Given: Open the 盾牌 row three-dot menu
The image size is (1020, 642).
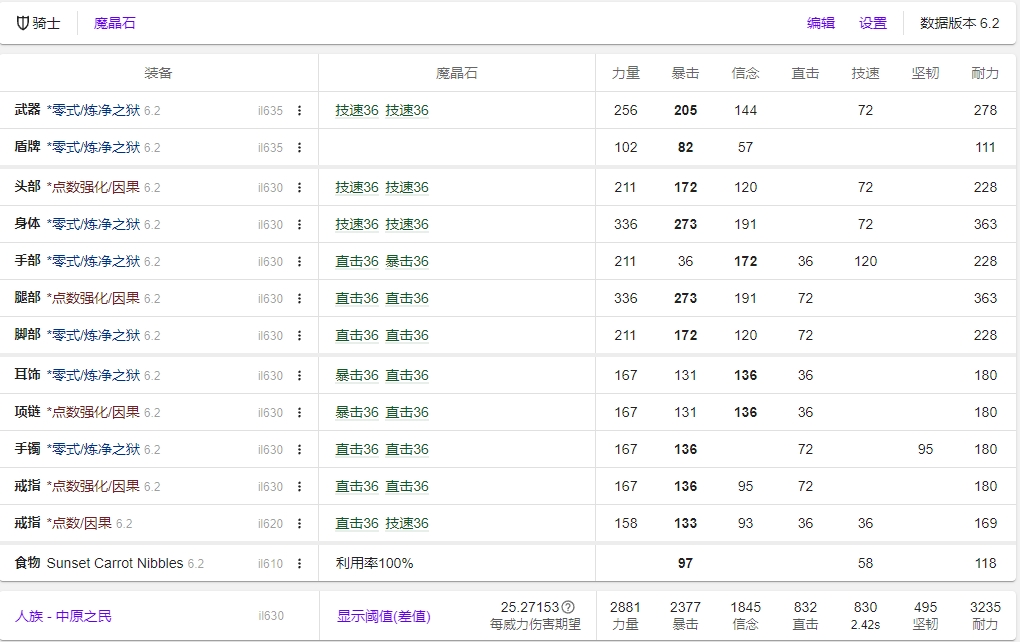Looking at the screenshot, I should [299, 148].
